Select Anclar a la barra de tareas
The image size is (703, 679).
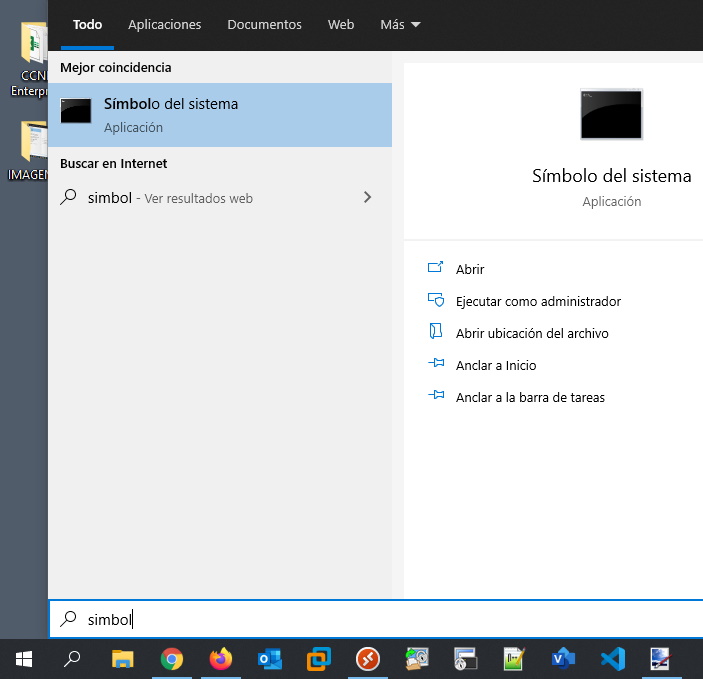click(529, 397)
